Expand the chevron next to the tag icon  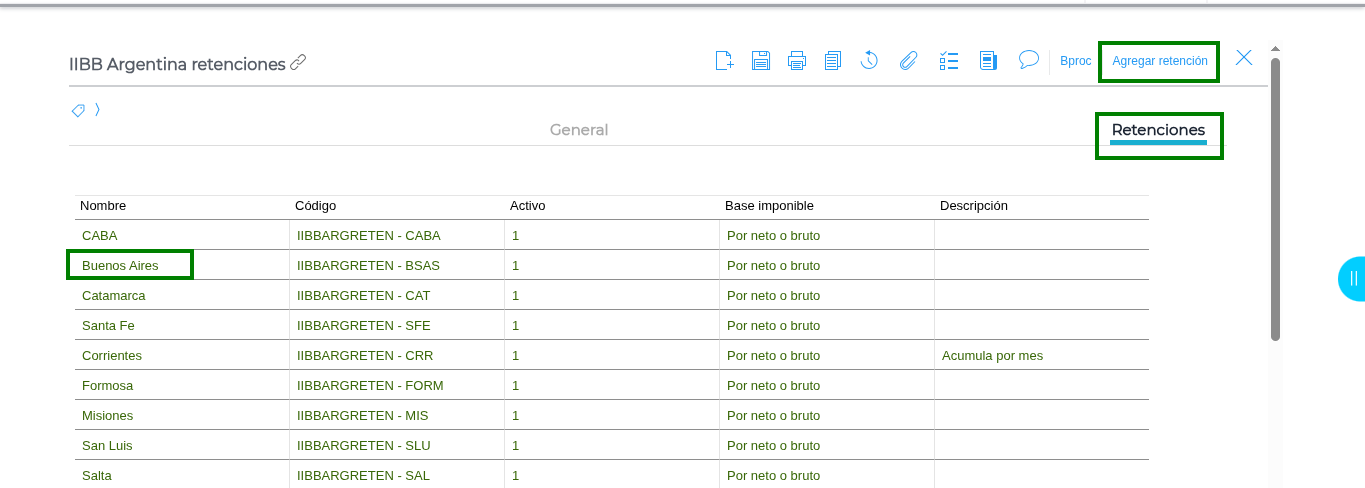[x=97, y=110]
